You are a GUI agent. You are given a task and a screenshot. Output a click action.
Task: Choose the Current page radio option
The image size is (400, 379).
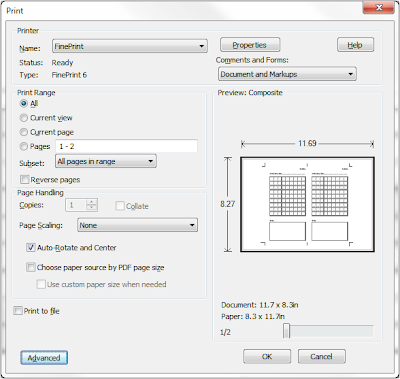[x=24, y=132]
